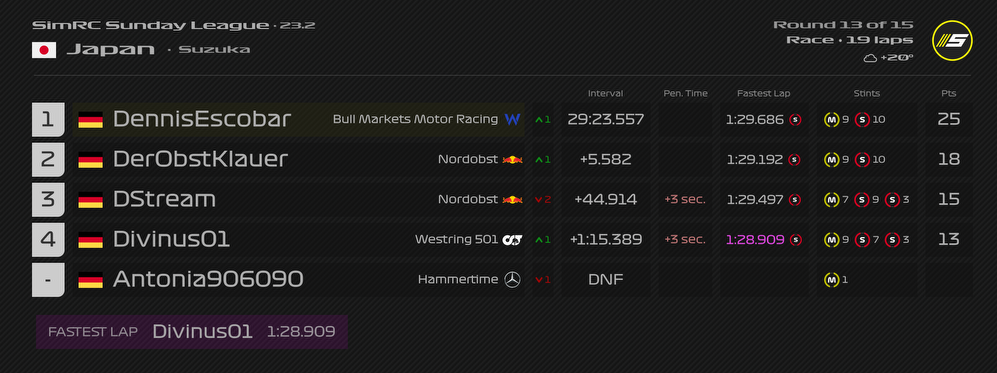Click the Williams logo beside Bull Markets Motor Racing
This screenshot has width=997, height=373.
(512, 119)
